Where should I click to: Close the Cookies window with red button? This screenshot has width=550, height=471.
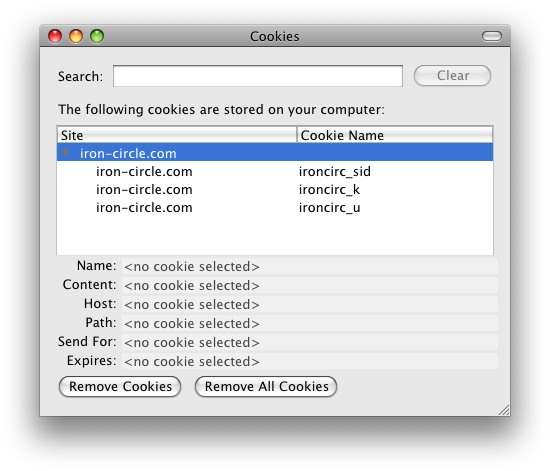click(55, 36)
